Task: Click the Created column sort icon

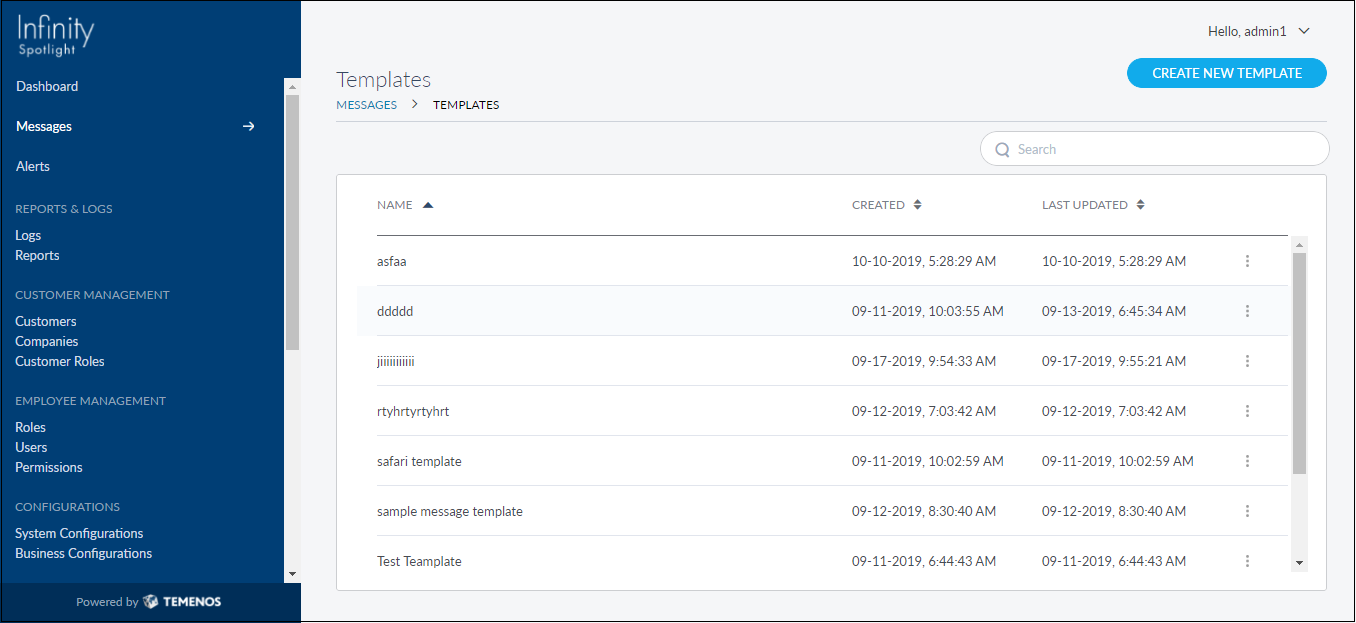Action: (917, 205)
